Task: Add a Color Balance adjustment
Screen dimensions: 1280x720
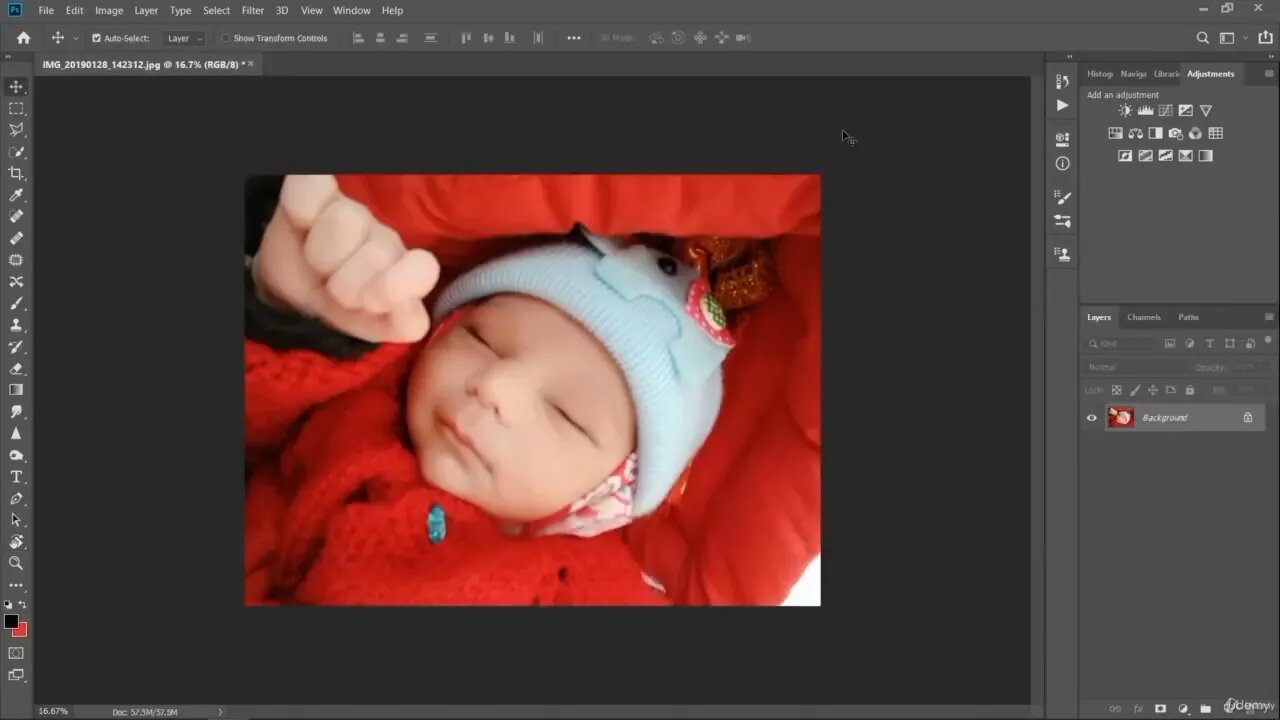Action: pos(1135,133)
